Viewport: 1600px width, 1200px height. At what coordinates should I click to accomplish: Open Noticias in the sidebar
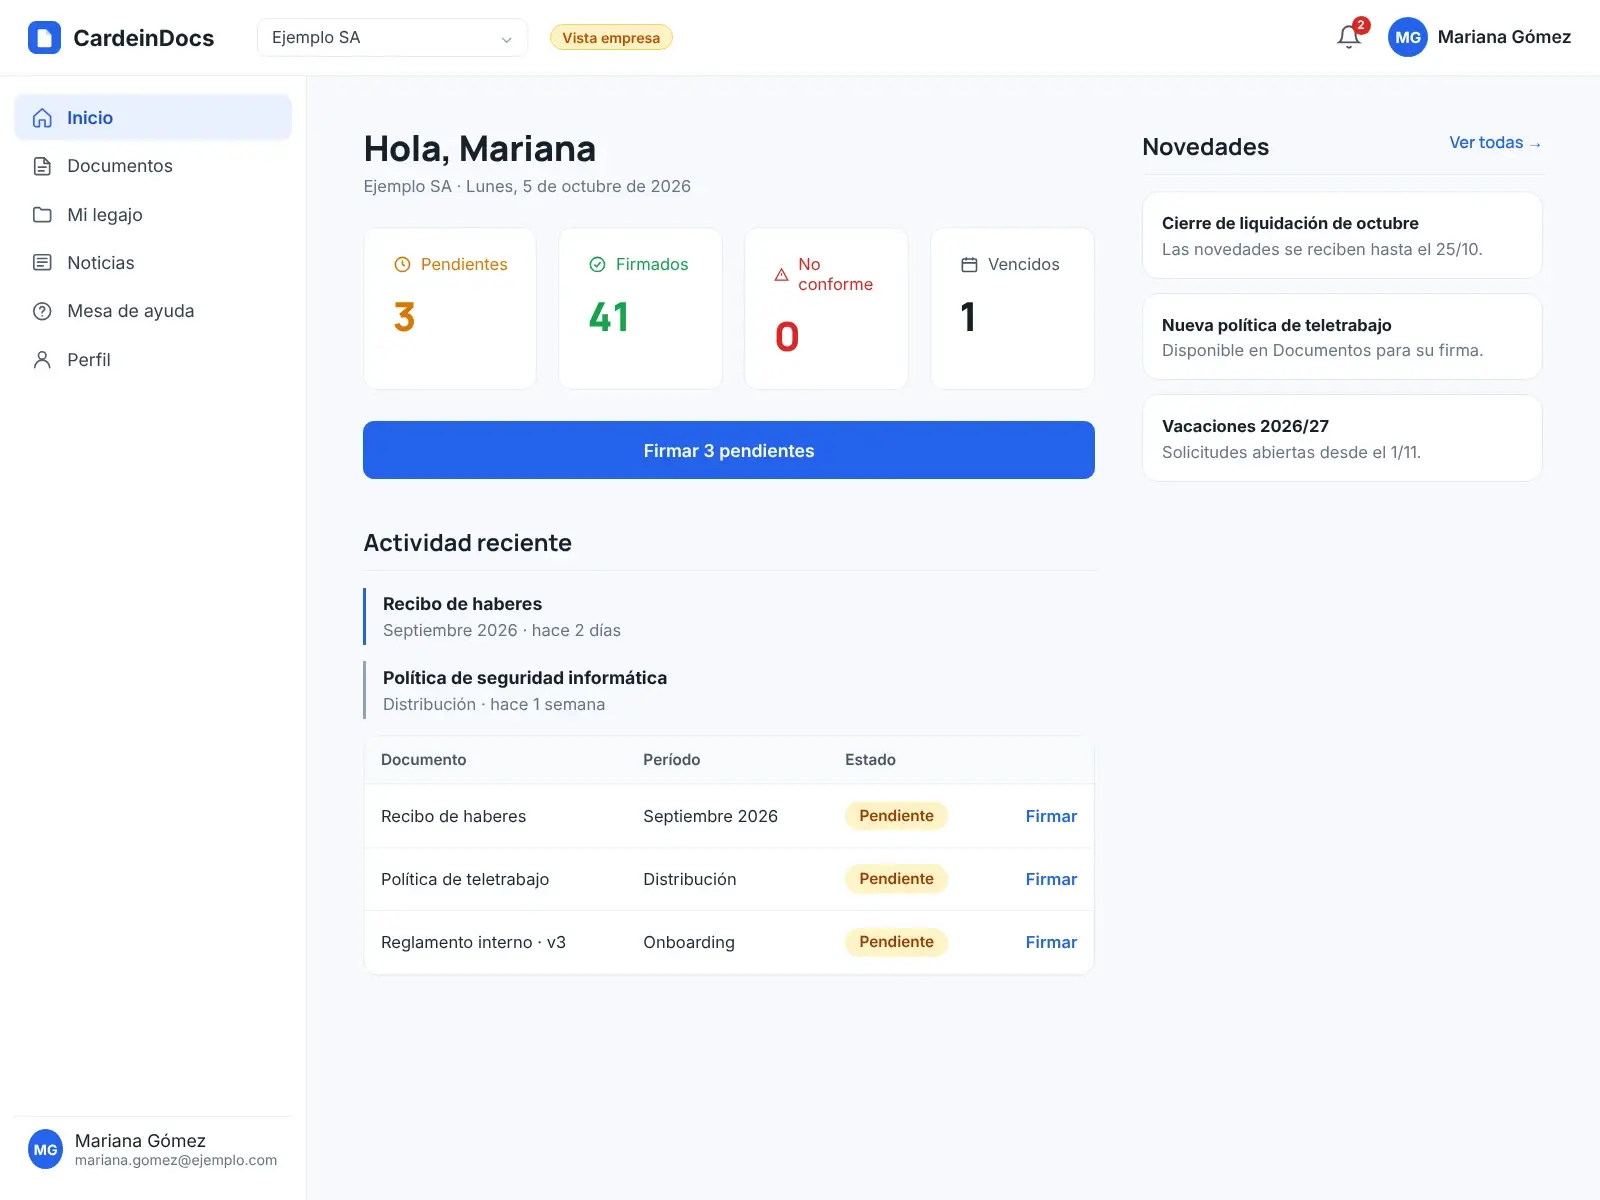click(x=153, y=263)
